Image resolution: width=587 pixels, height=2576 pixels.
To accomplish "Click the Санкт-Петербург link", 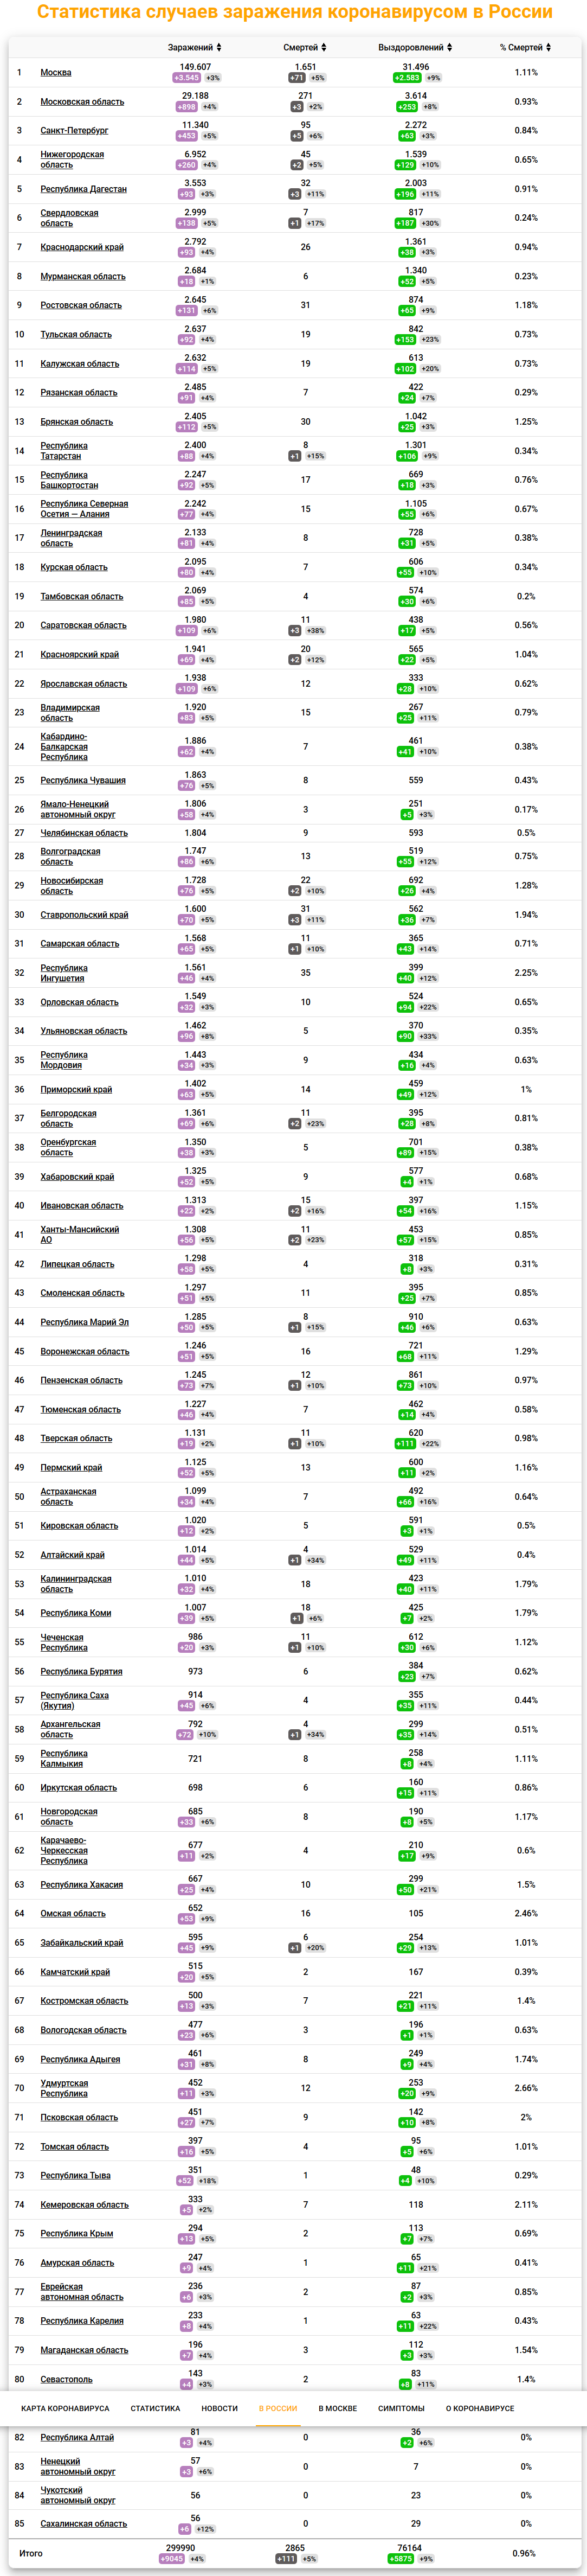I will (74, 130).
